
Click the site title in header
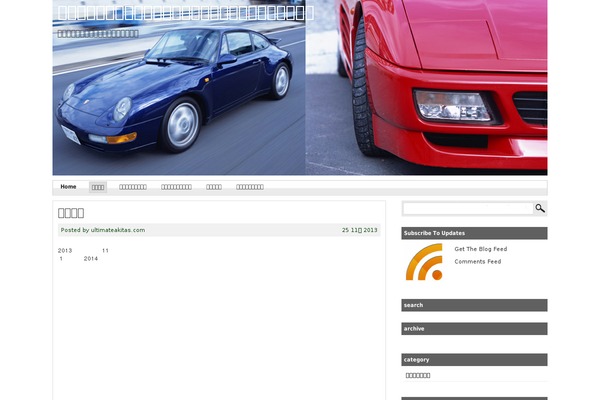point(186,13)
